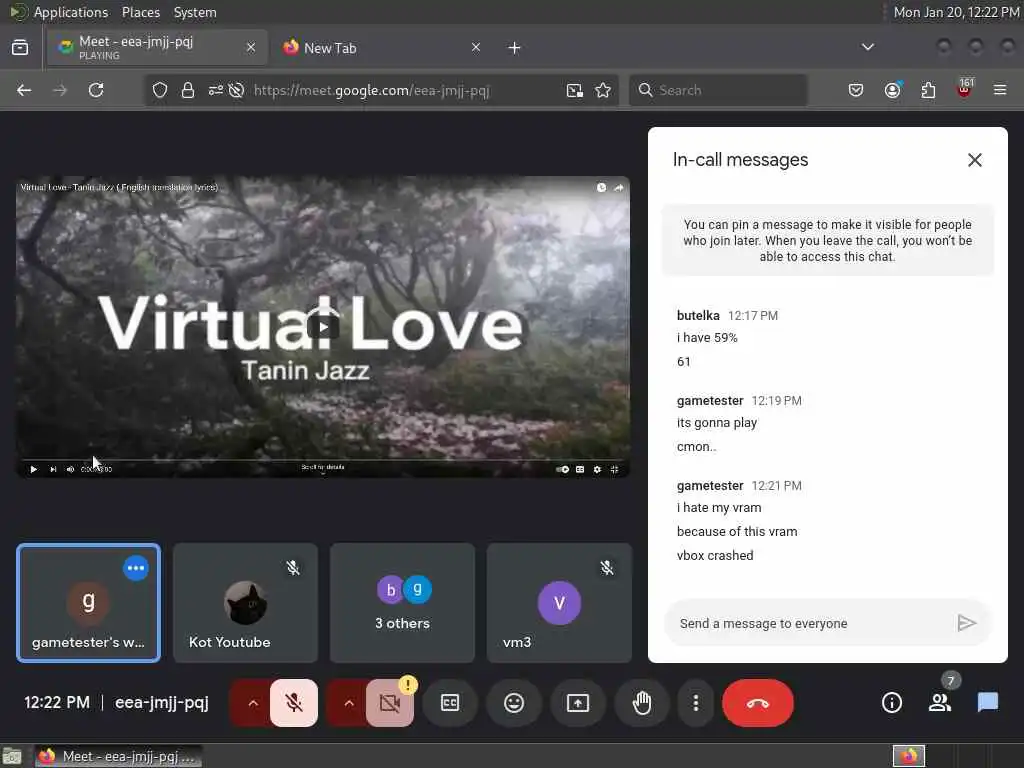Toggle subtitles icon in the video player

coord(580,469)
